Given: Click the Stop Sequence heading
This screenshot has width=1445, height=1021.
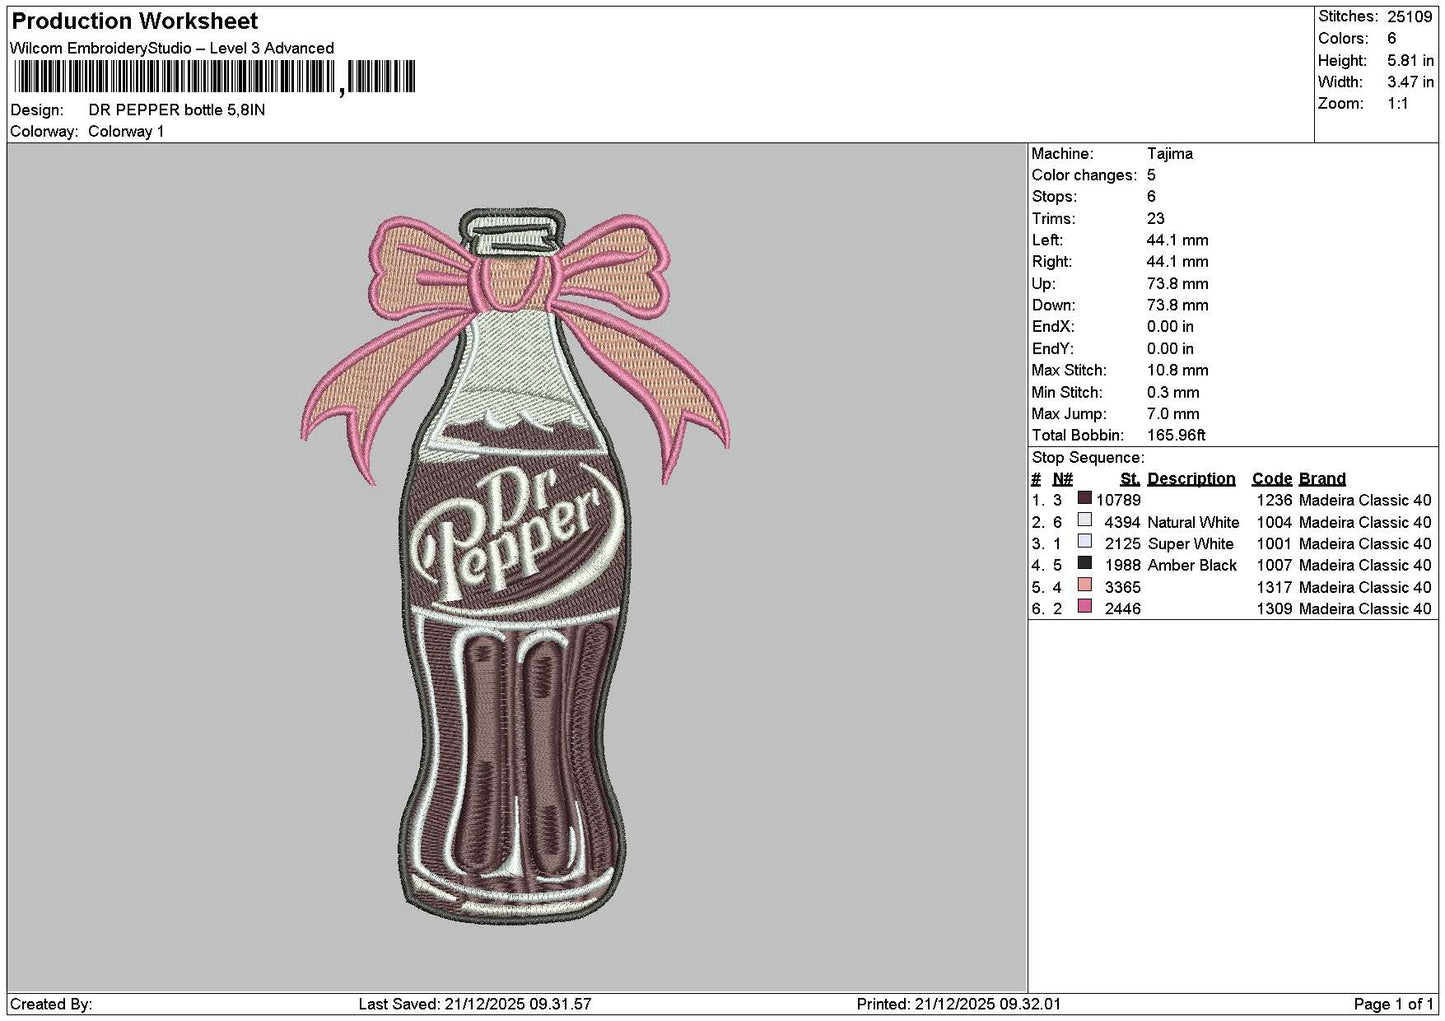Looking at the screenshot, I should 1088,458.
